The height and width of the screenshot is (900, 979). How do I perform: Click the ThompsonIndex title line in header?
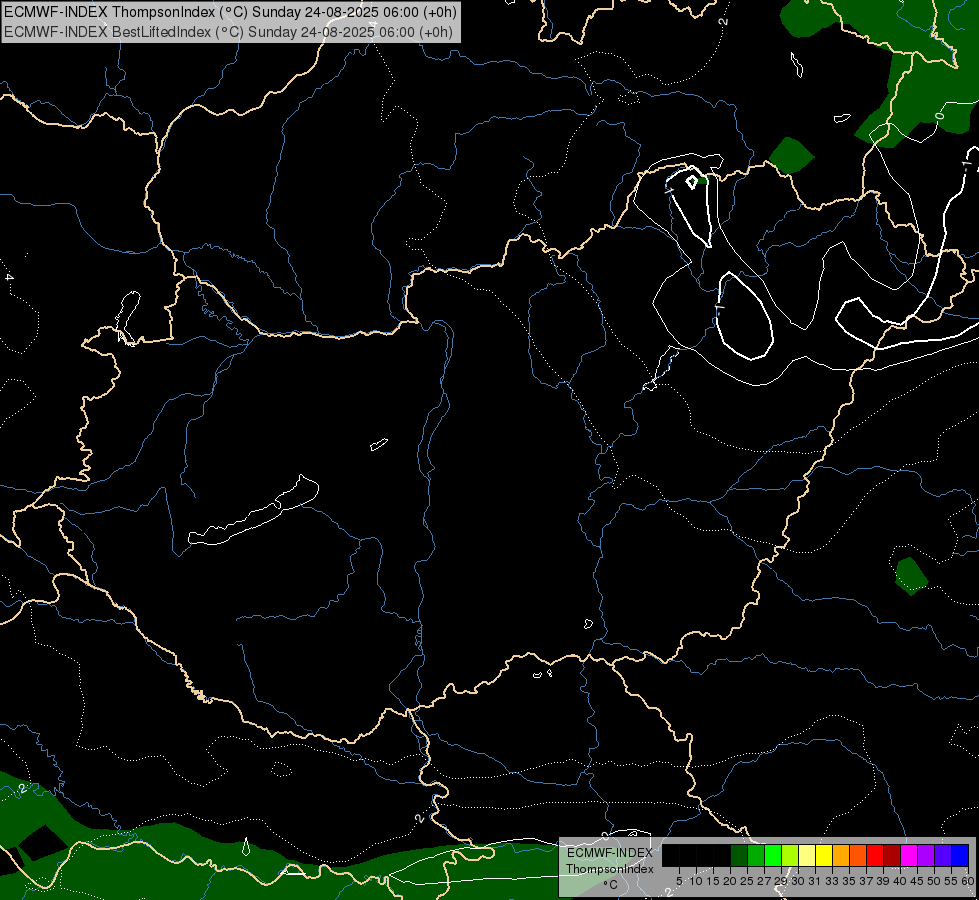click(x=230, y=11)
